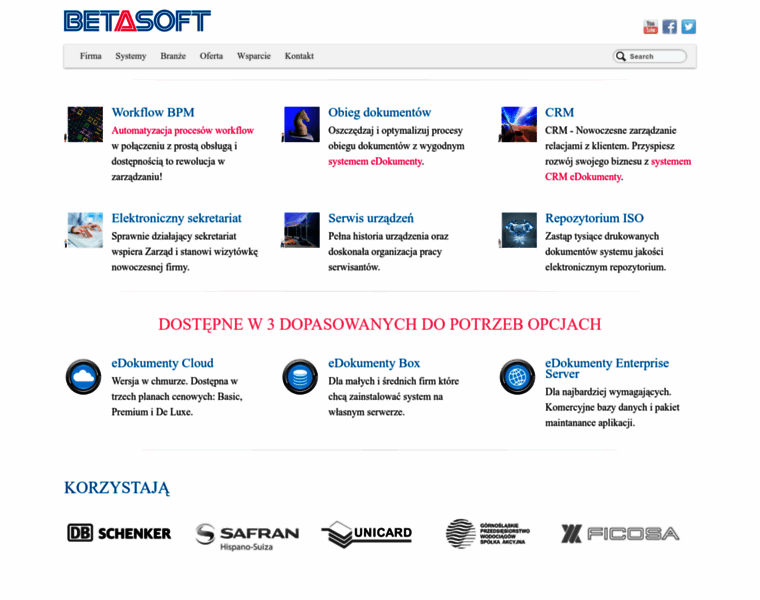The width and height of the screenshot is (760, 600).
Task: Click text 'Dla małych i średnich firm które'
Action: (x=394, y=381)
